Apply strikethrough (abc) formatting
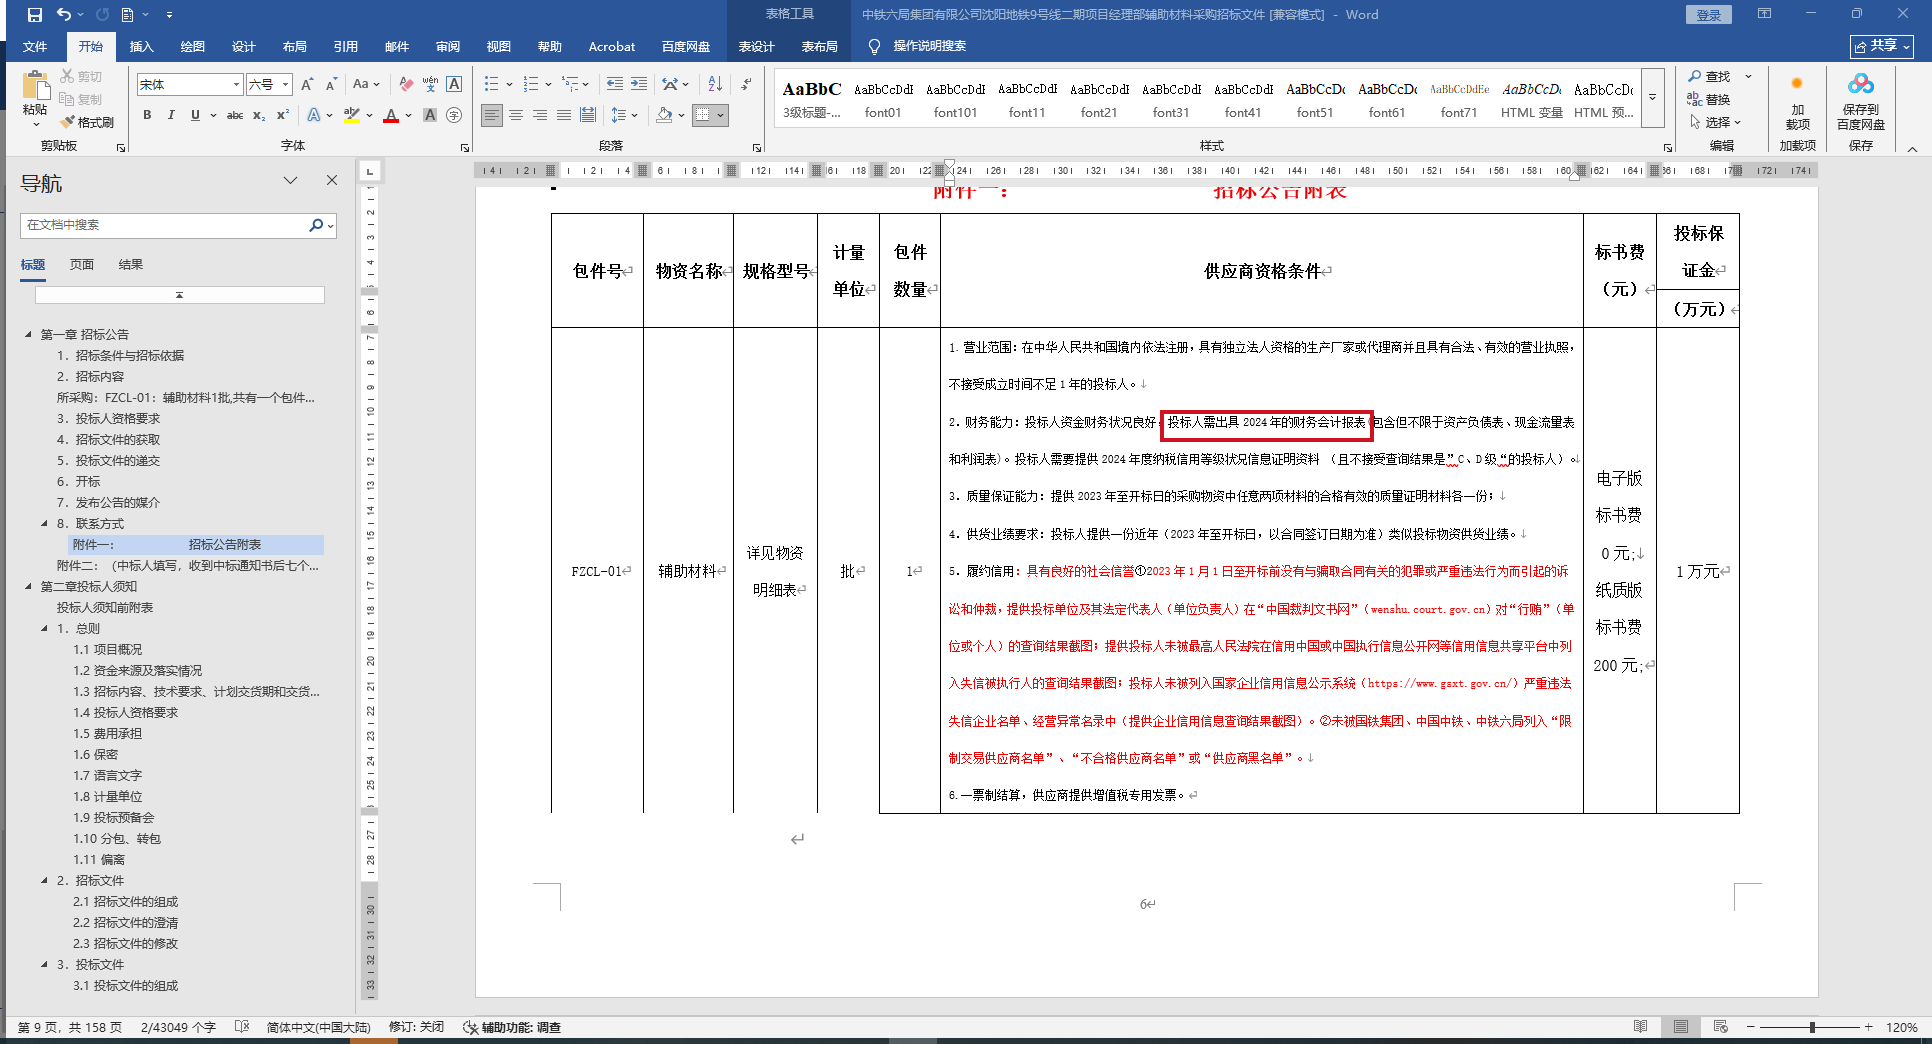Image resolution: width=1932 pixels, height=1044 pixels. pos(235,116)
